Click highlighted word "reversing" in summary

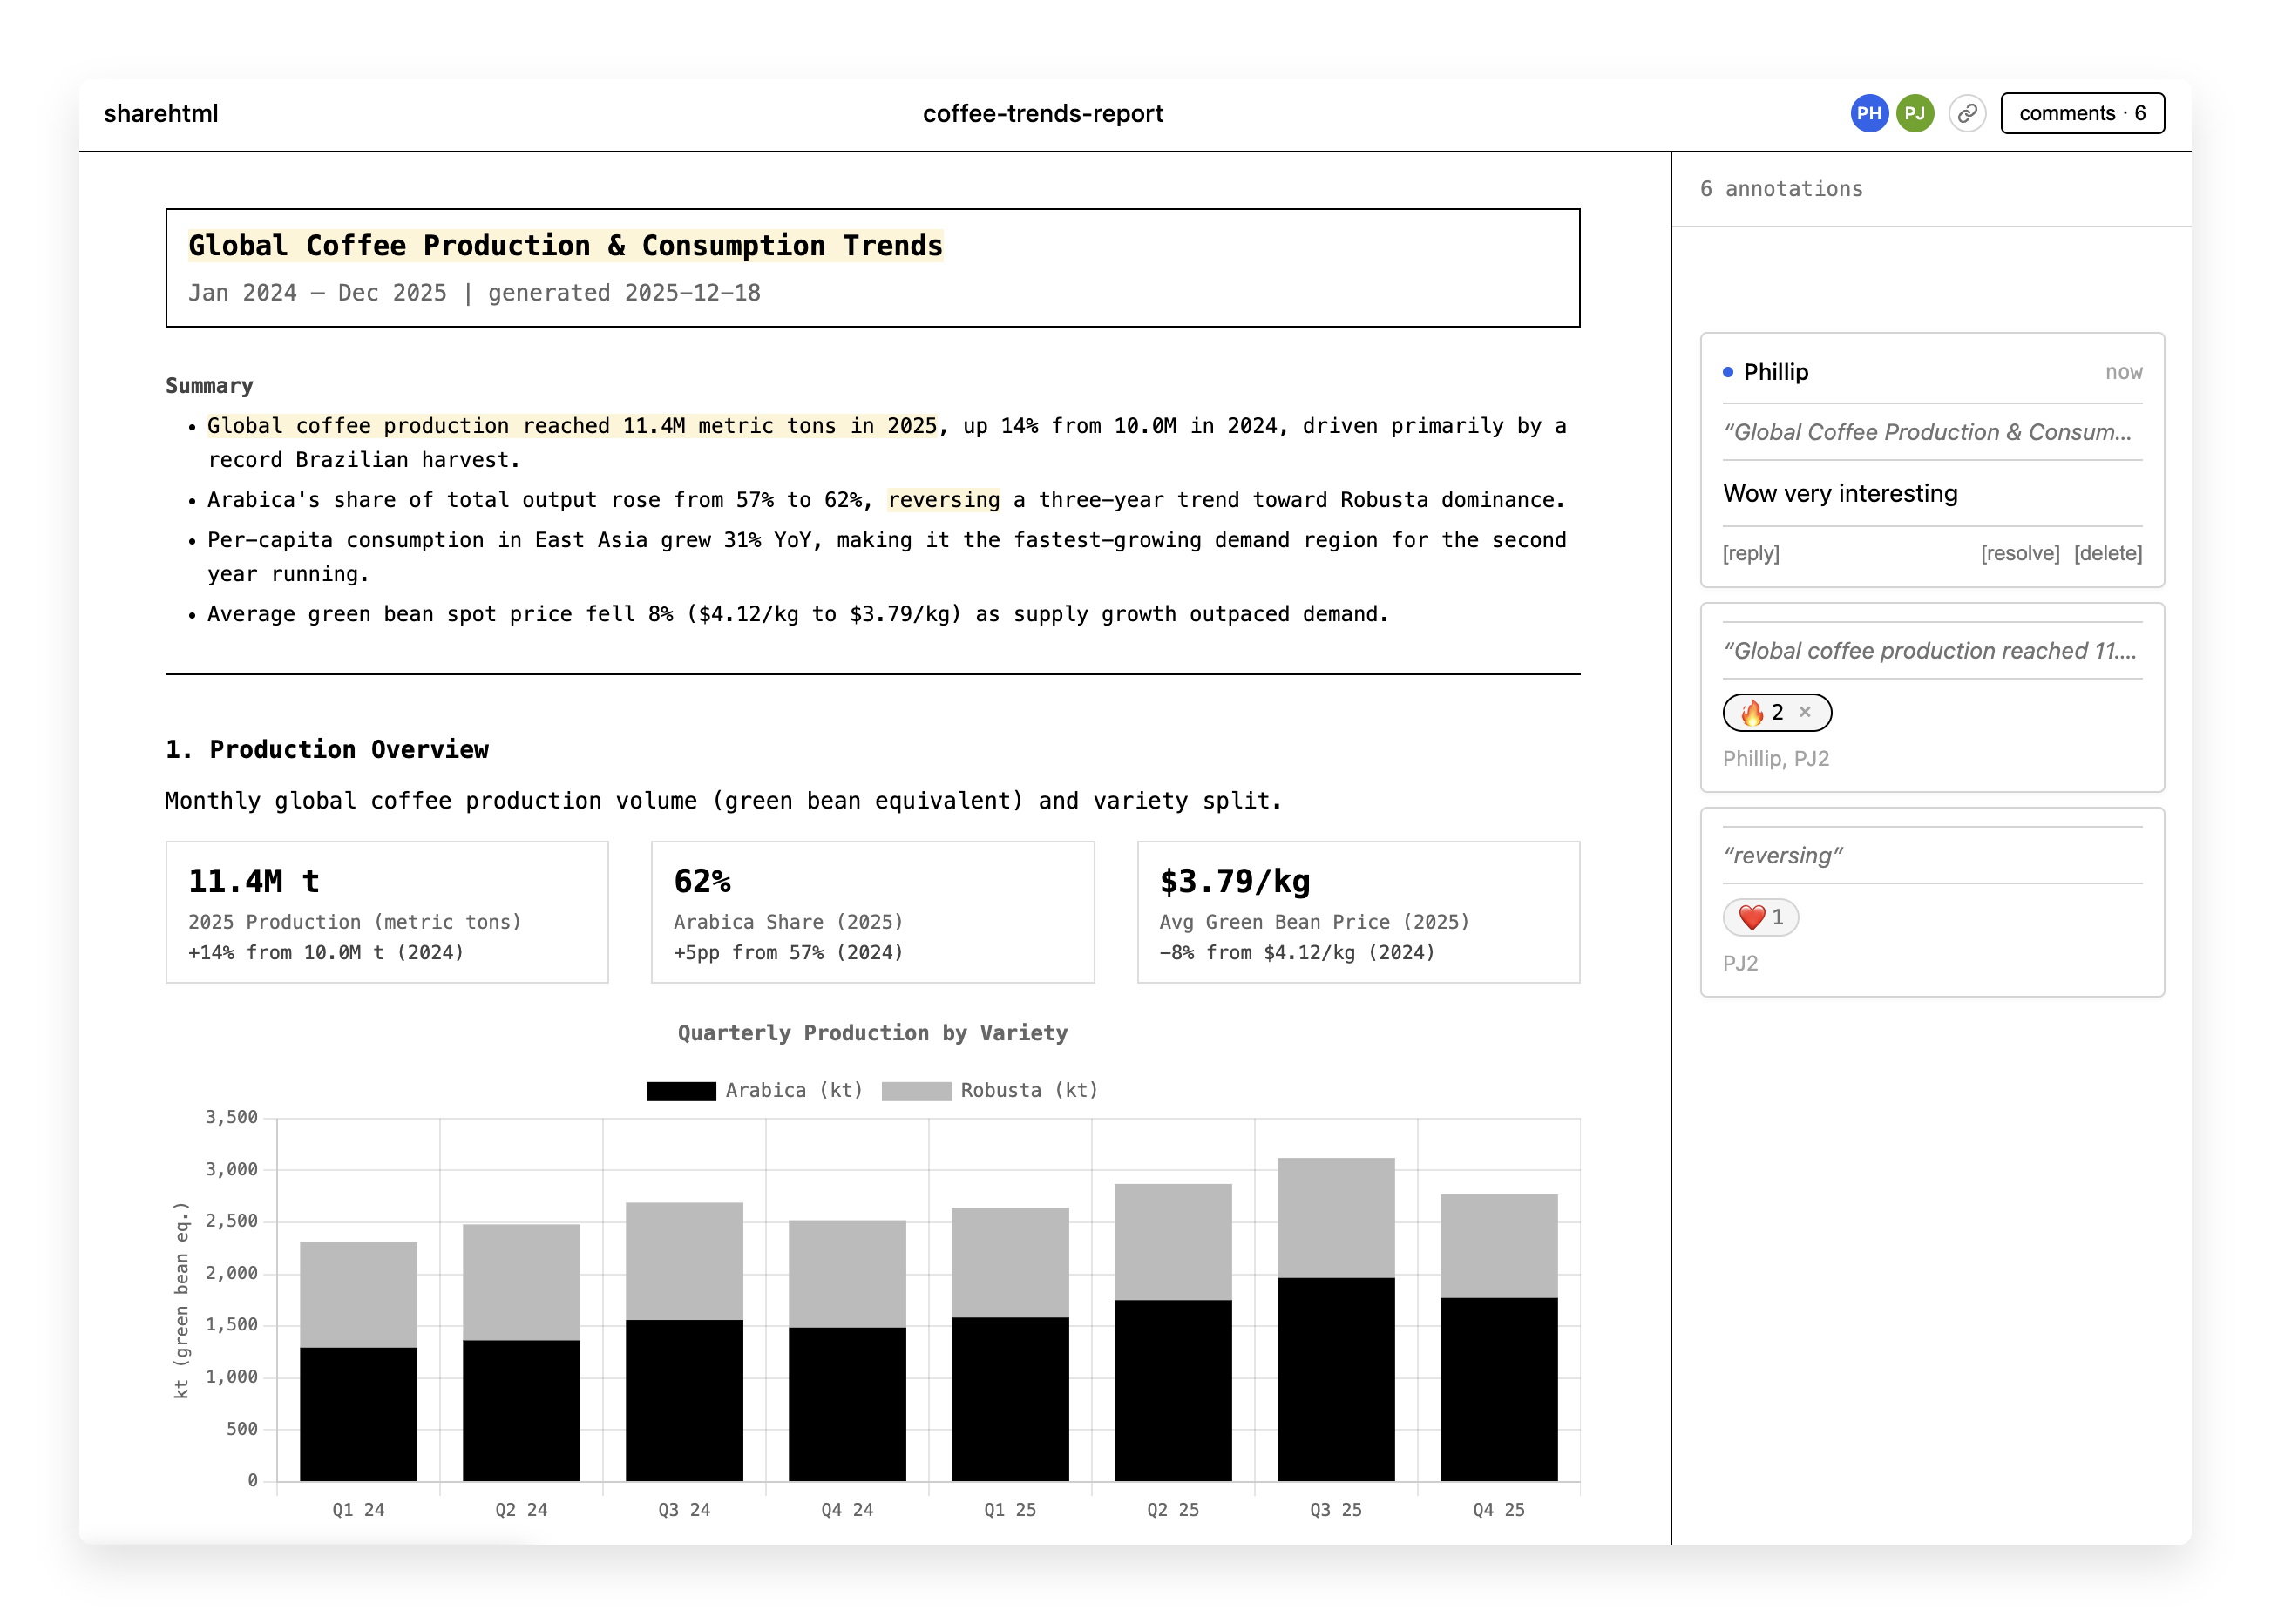pyautogui.click(x=943, y=500)
